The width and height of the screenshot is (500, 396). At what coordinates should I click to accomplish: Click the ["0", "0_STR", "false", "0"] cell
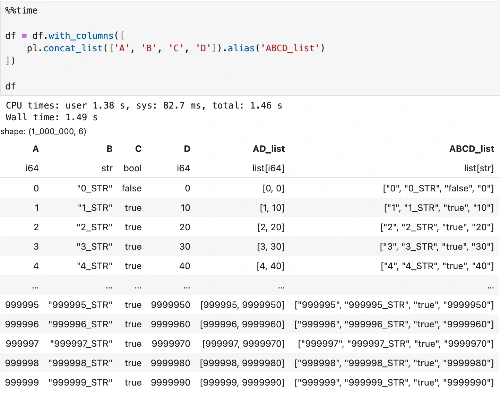438,188
